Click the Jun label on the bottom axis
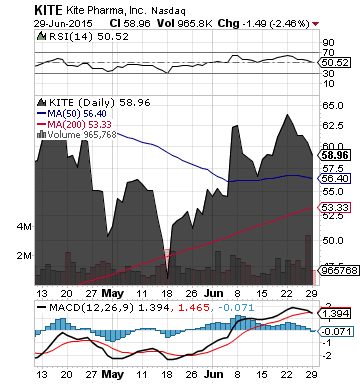The width and height of the screenshot is (360, 384). pyautogui.click(x=213, y=374)
